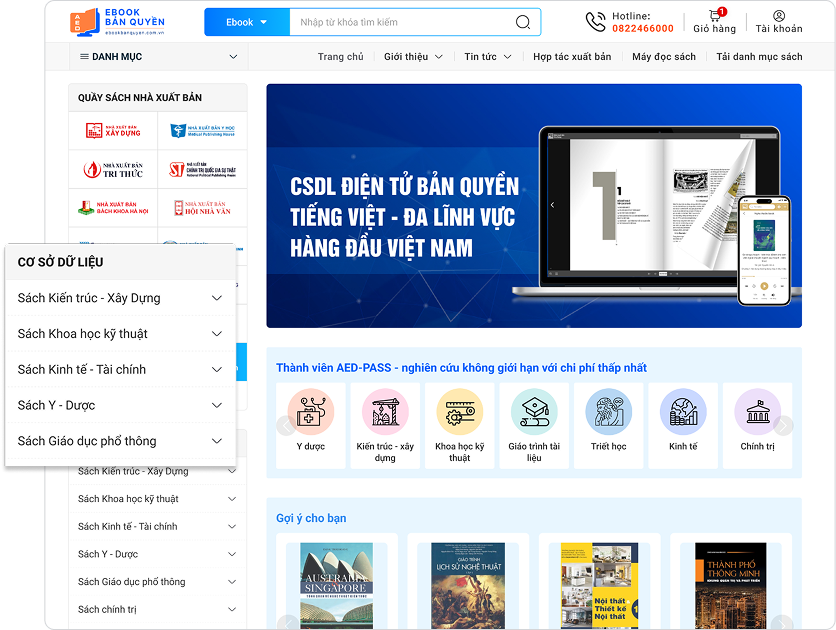Select the Y dược category icon
This screenshot has width=836, height=630.
pos(310,410)
